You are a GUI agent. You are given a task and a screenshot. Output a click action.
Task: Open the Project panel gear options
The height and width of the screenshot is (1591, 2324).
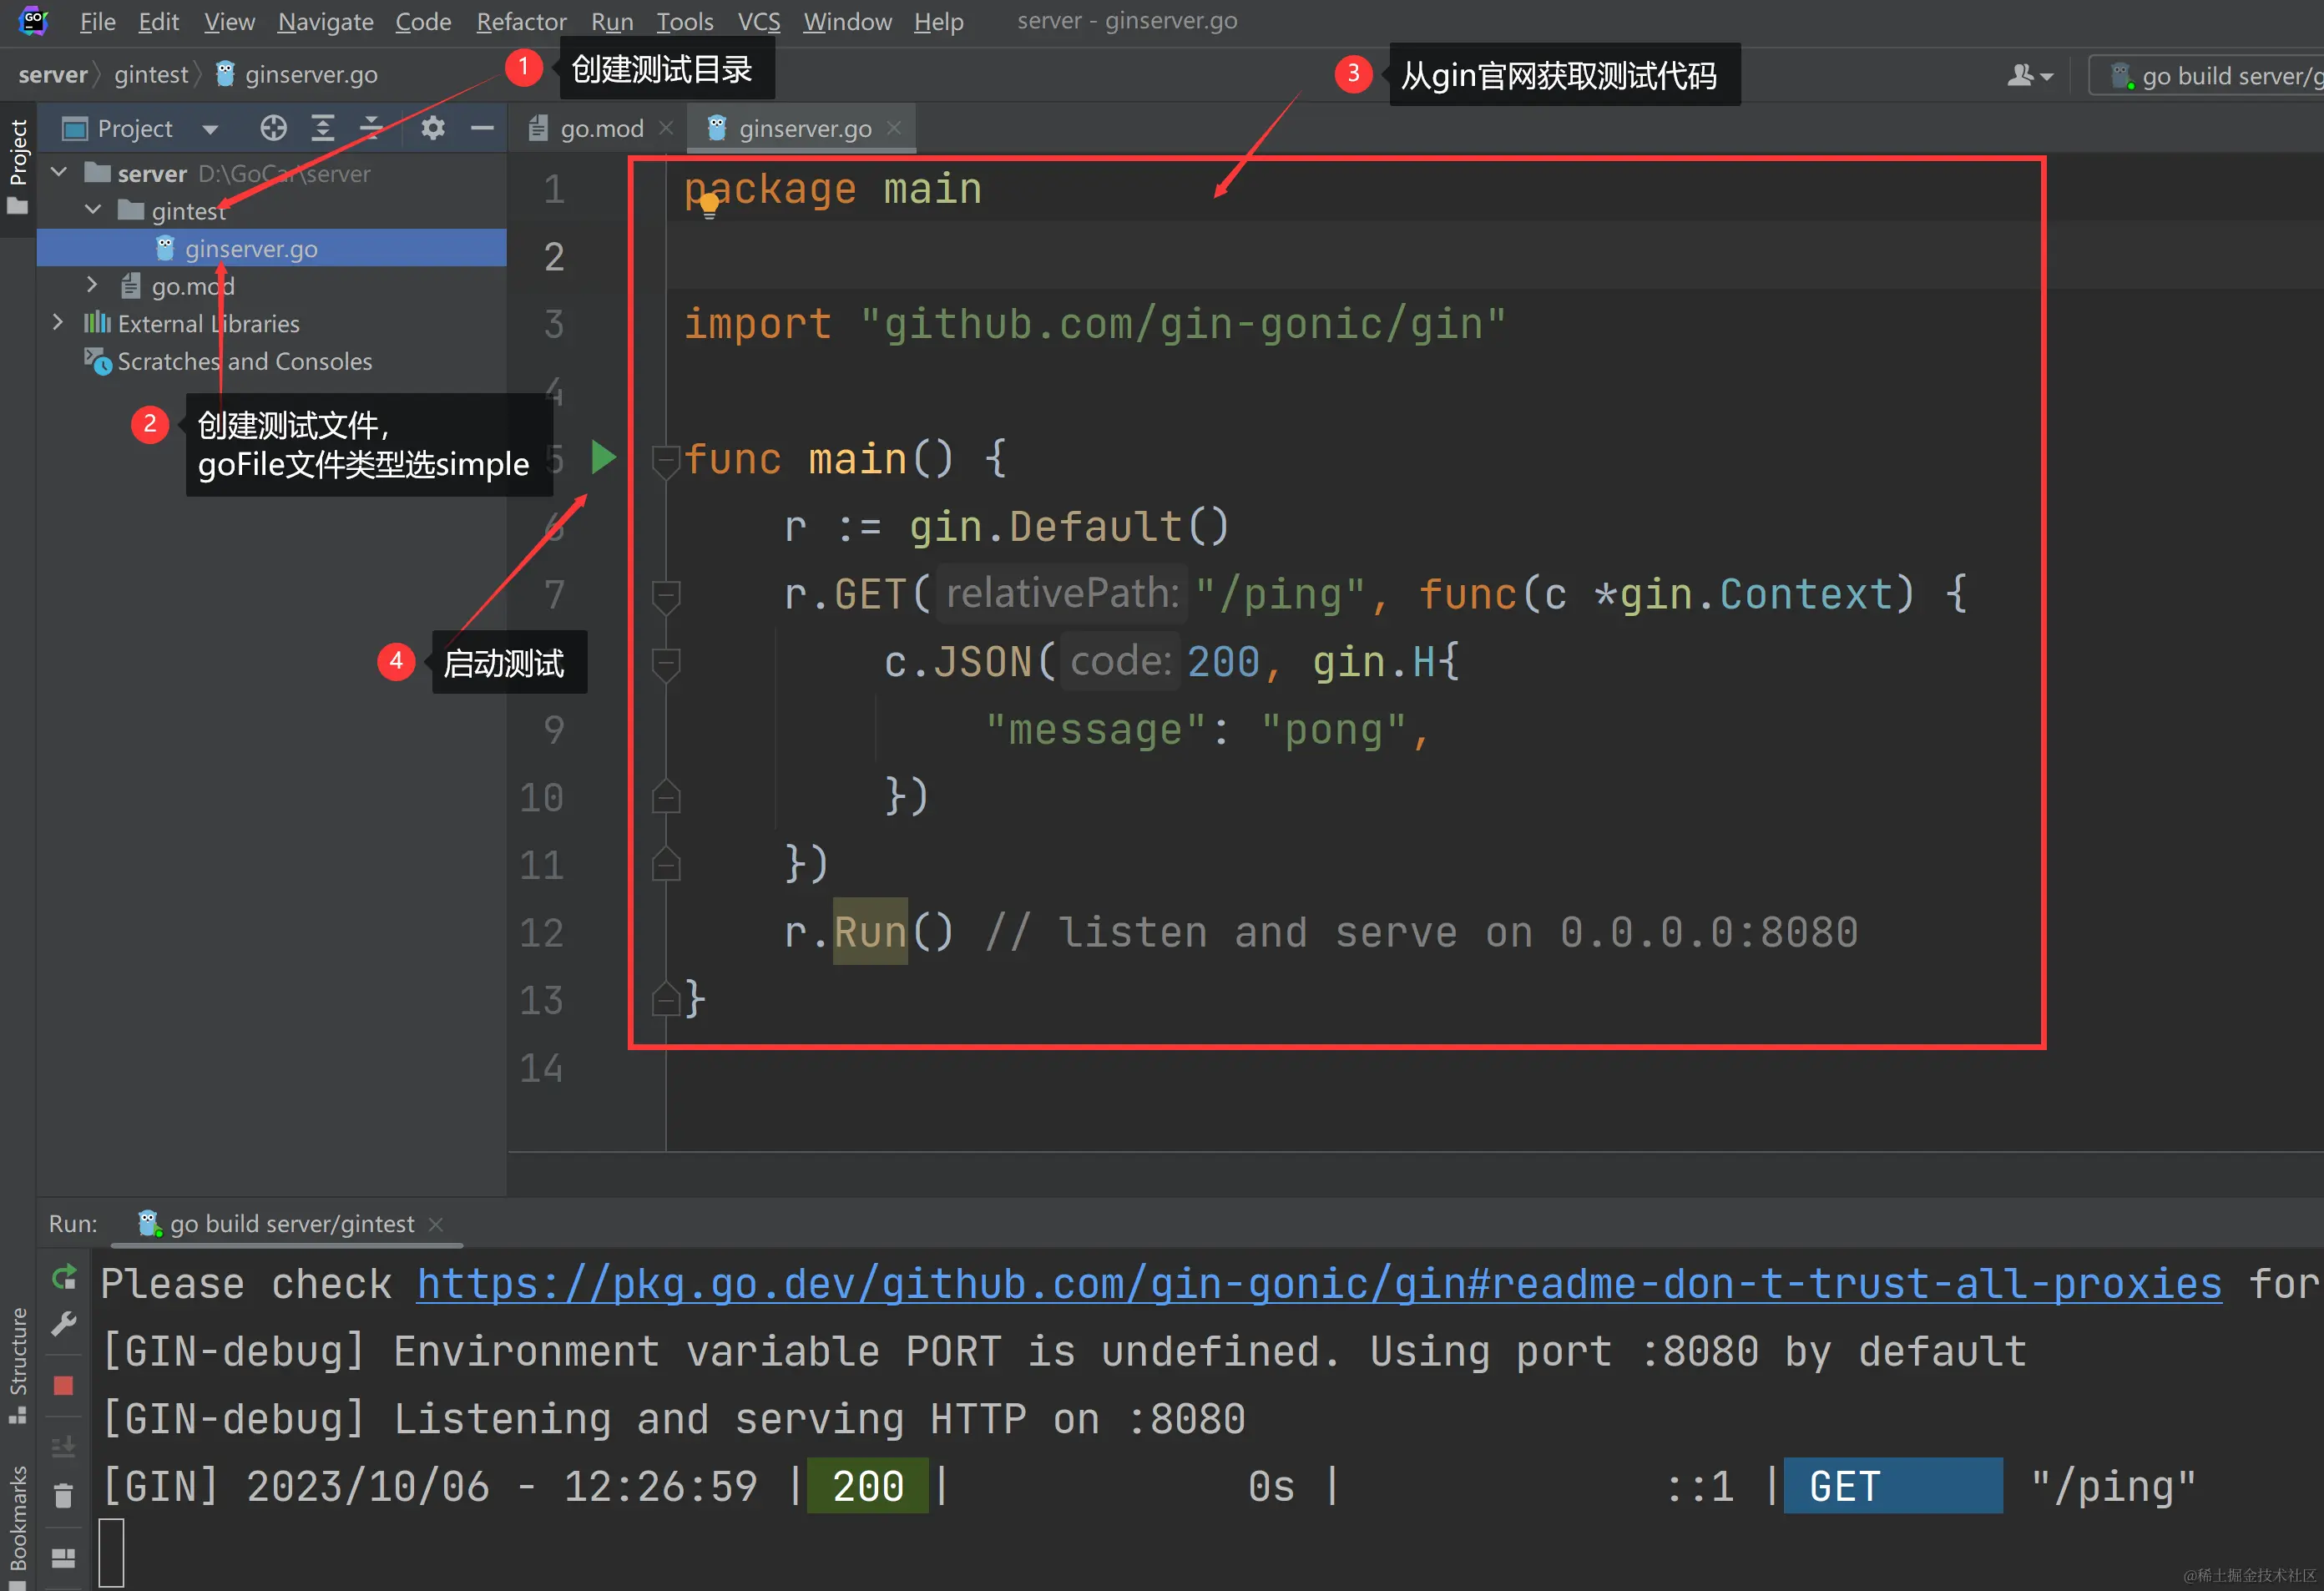coord(432,128)
